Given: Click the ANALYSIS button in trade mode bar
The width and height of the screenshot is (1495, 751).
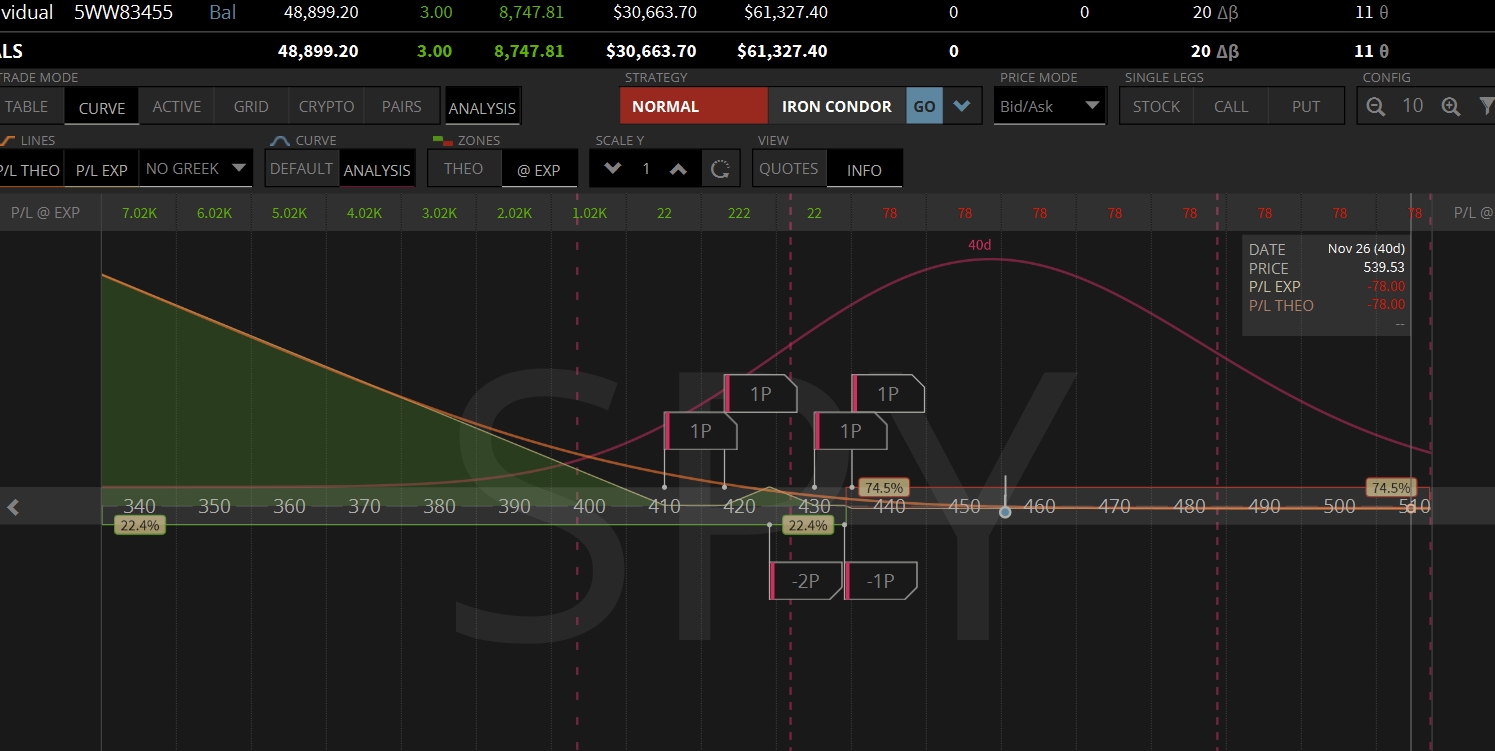Looking at the screenshot, I should (482, 108).
